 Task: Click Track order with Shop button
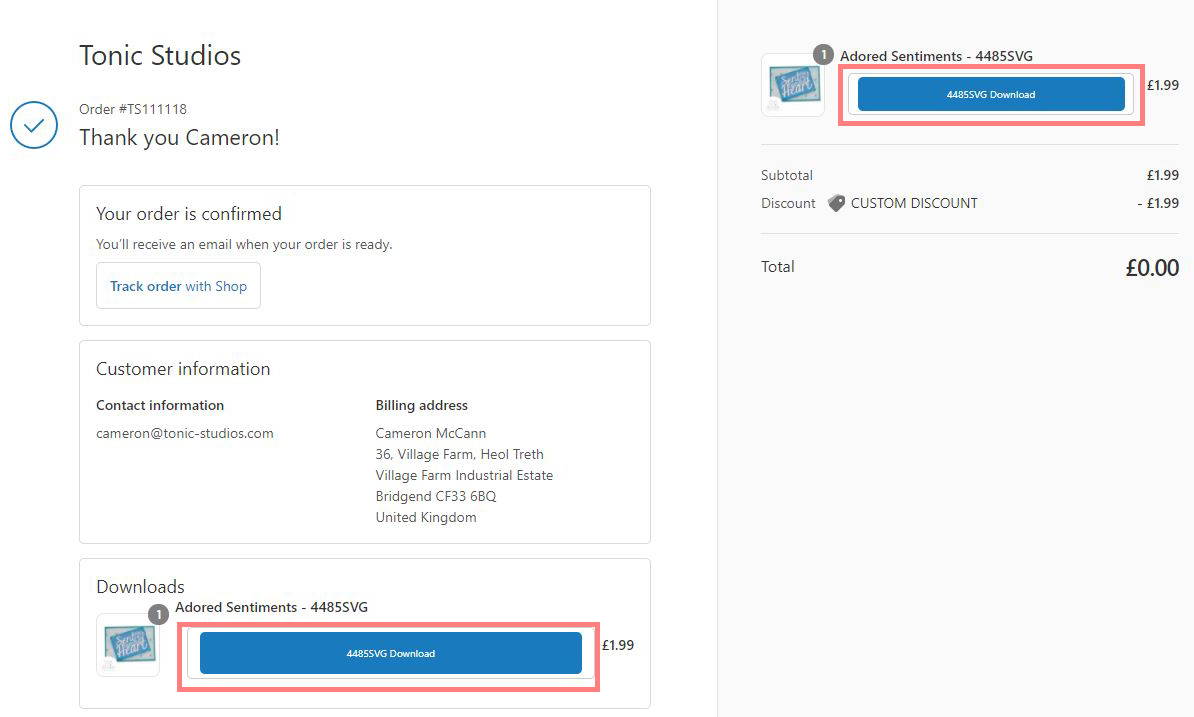pyautogui.click(x=178, y=285)
